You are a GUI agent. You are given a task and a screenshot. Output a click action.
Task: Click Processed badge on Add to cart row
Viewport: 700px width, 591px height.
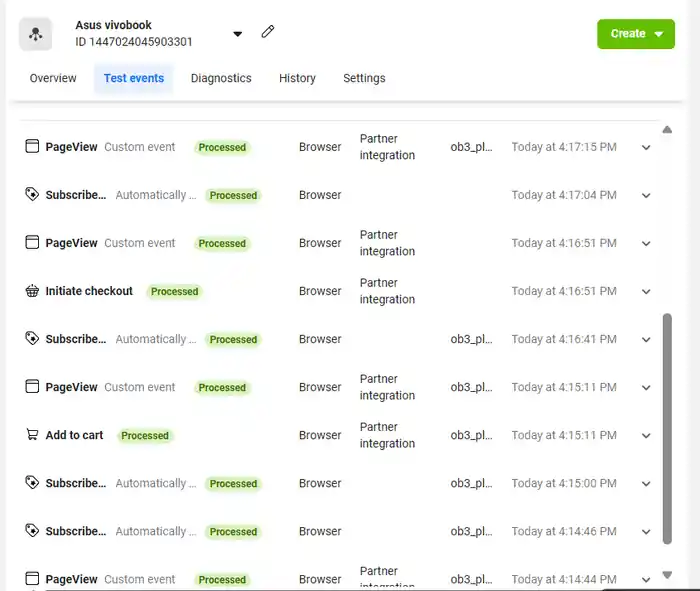[145, 436]
